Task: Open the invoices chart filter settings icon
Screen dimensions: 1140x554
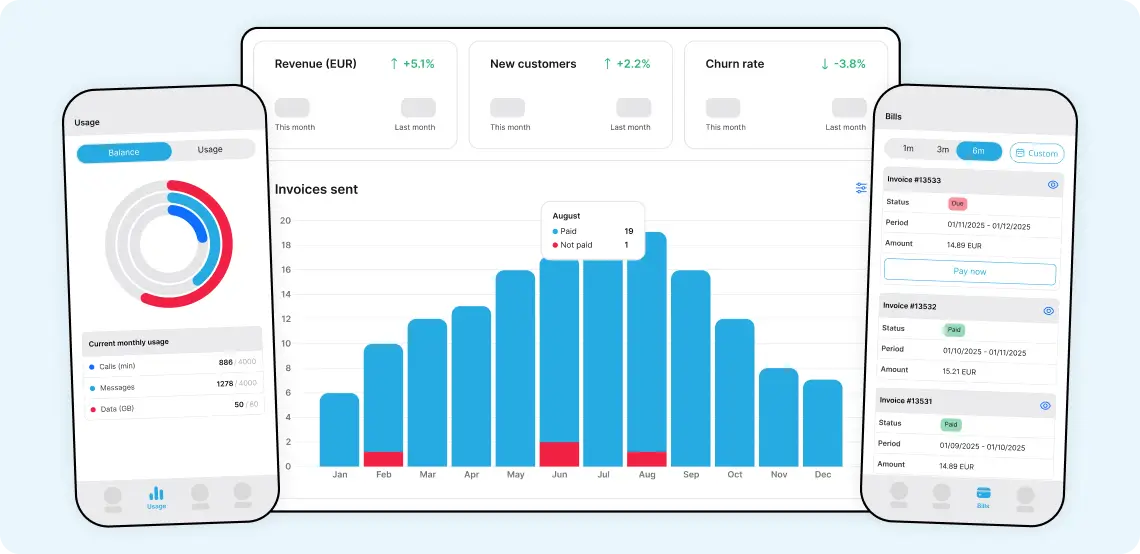Action: point(861,188)
